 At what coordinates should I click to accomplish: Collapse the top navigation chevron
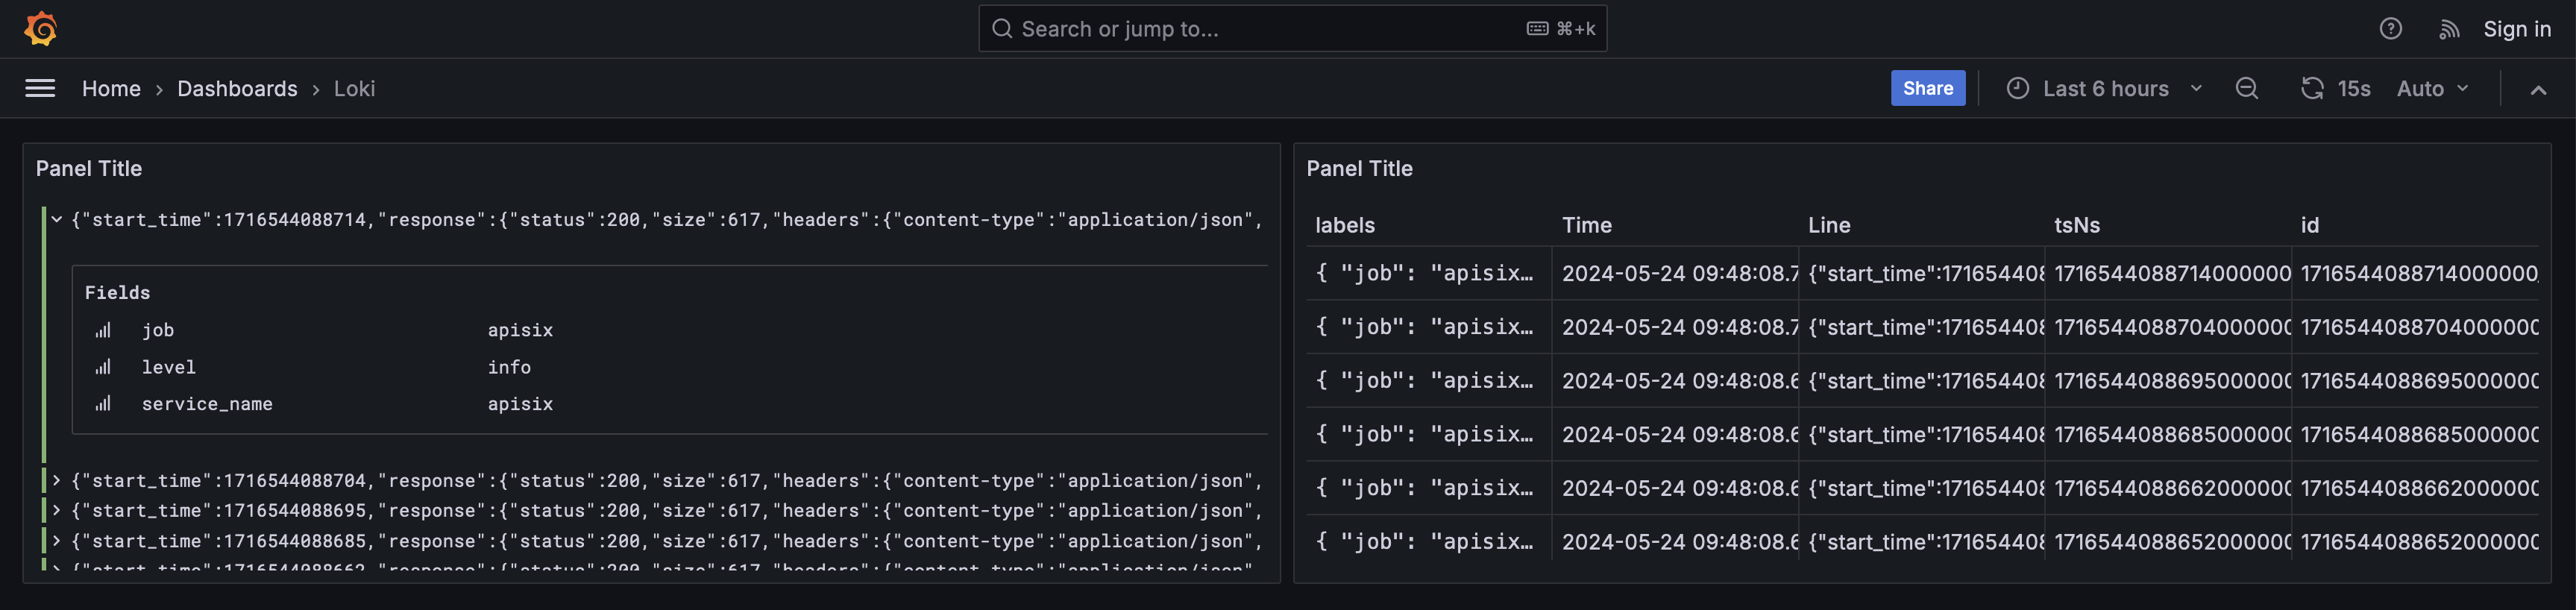(x=2537, y=90)
